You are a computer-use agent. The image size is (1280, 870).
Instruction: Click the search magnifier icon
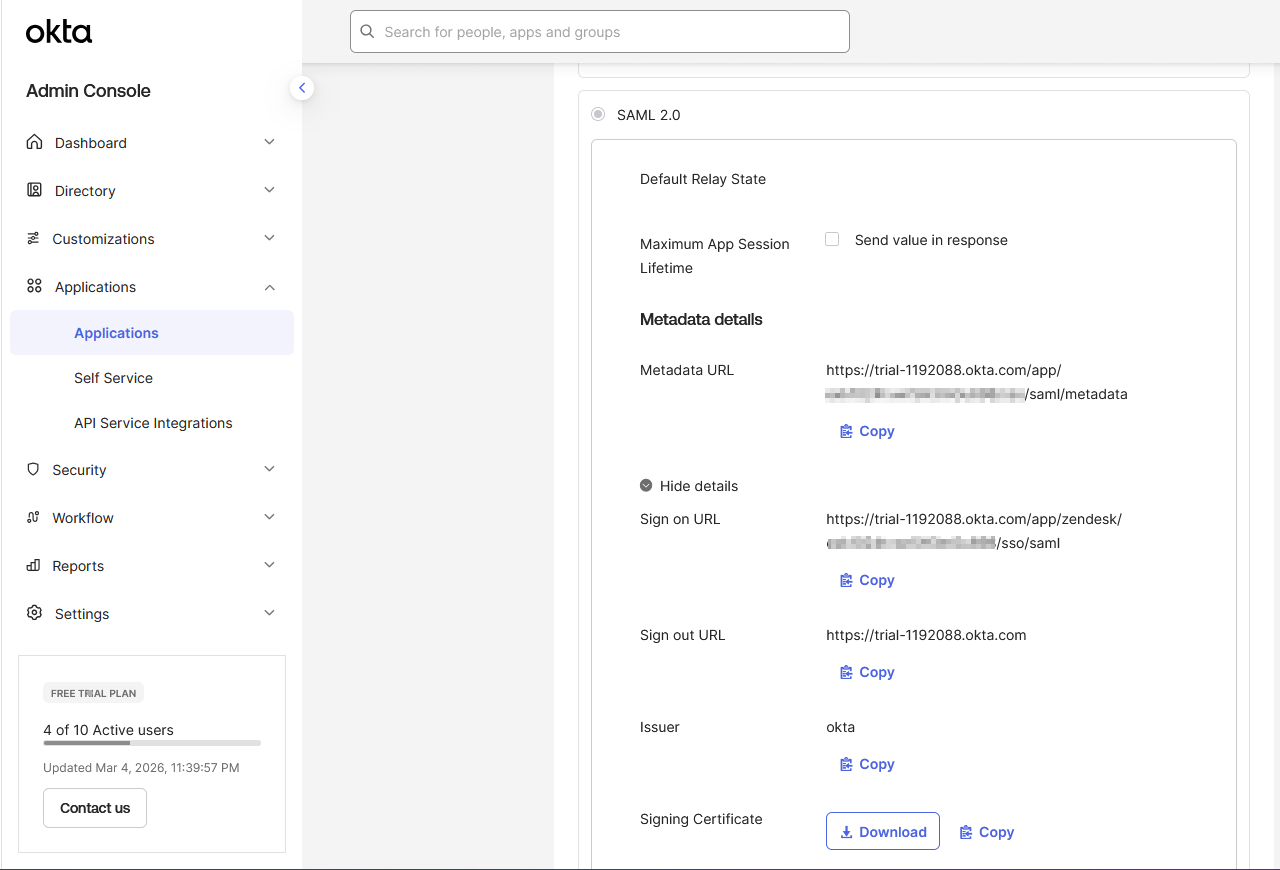pos(368,32)
